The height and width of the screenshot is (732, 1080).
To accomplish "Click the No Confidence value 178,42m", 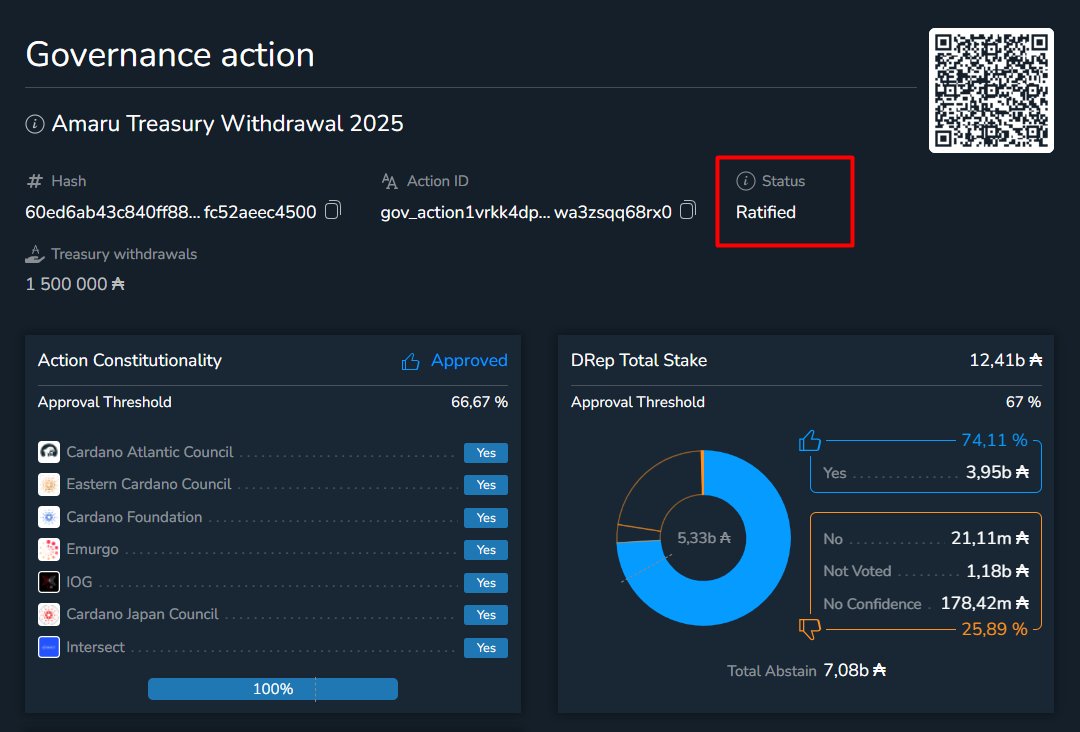I will pos(985,603).
